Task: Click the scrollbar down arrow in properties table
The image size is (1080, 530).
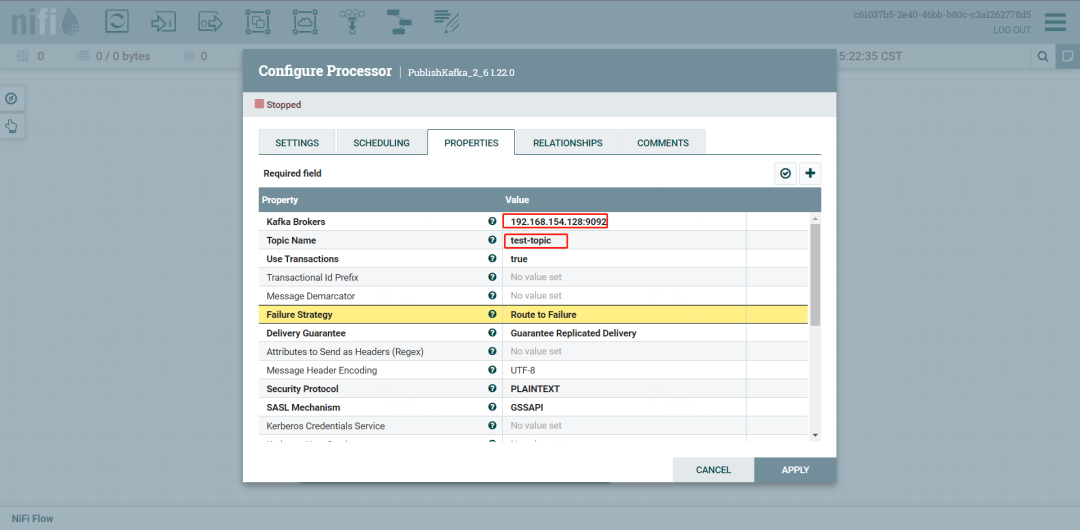Action: pos(816,435)
